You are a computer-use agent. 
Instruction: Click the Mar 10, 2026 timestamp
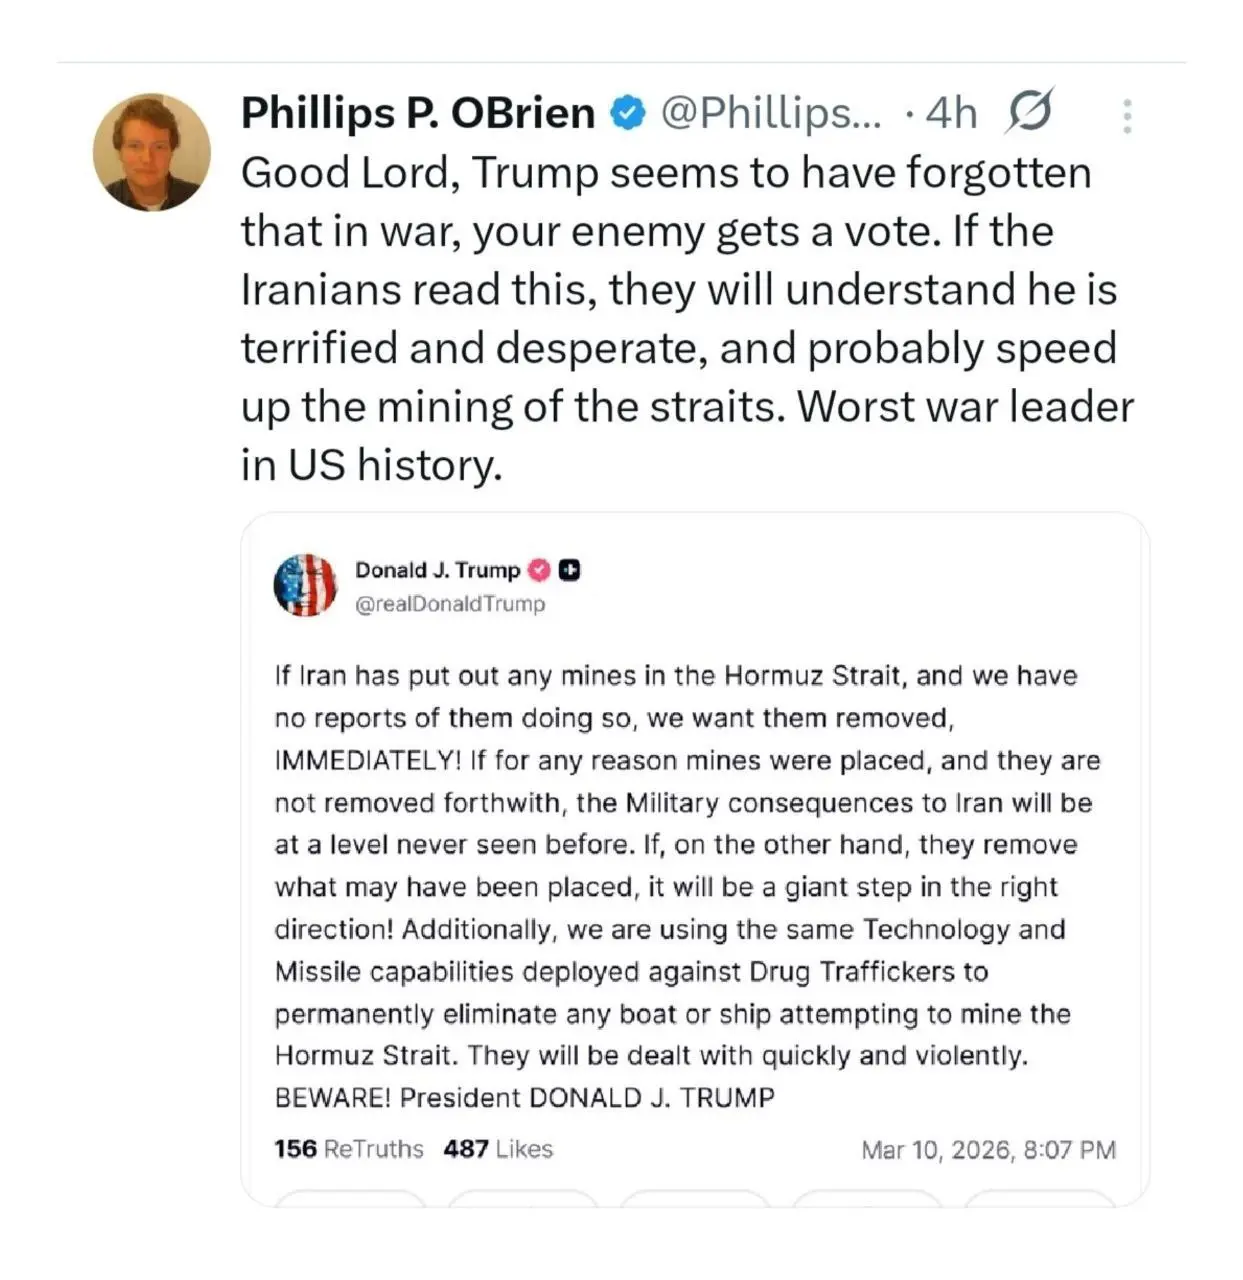(x=988, y=1150)
